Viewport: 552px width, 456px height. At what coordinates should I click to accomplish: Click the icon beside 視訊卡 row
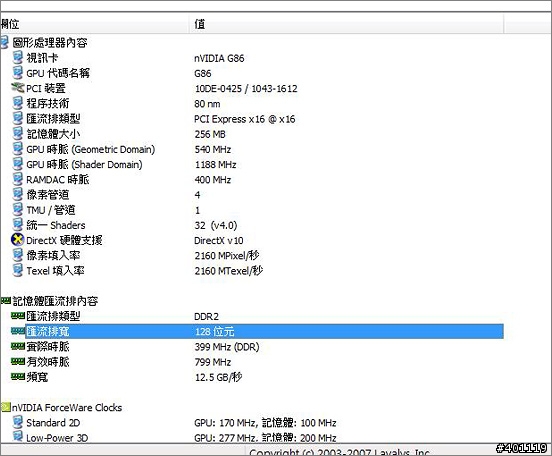(x=18, y=57)
